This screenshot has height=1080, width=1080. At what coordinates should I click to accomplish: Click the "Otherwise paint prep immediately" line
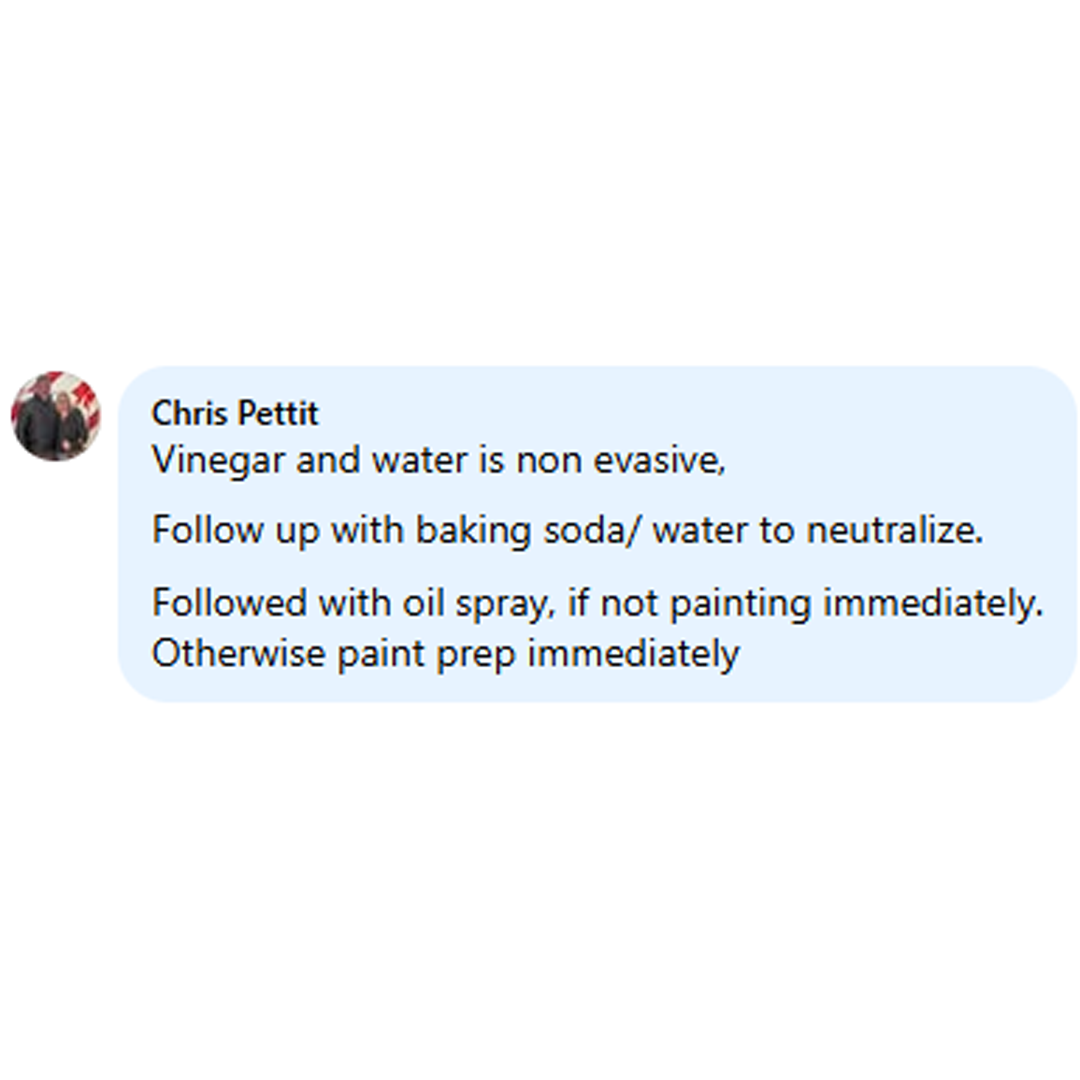pos(446,654)
